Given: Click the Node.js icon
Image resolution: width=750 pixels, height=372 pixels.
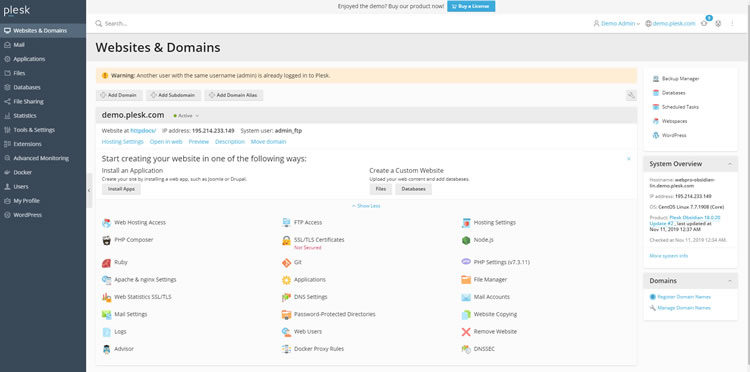Looking at the screenshot, I should [466, 240].
